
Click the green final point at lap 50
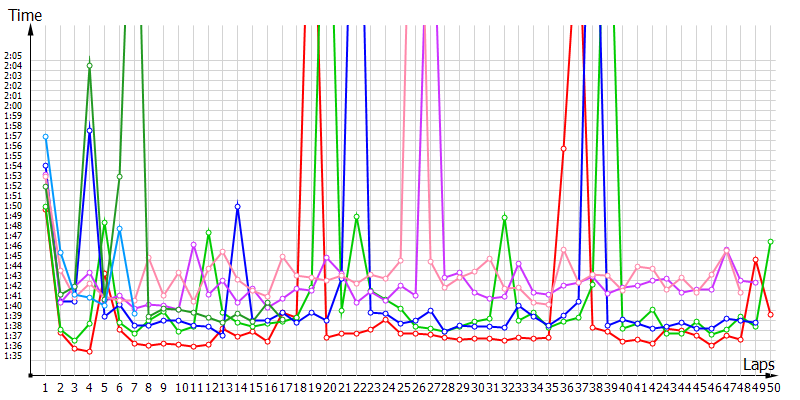coord(770,242)
